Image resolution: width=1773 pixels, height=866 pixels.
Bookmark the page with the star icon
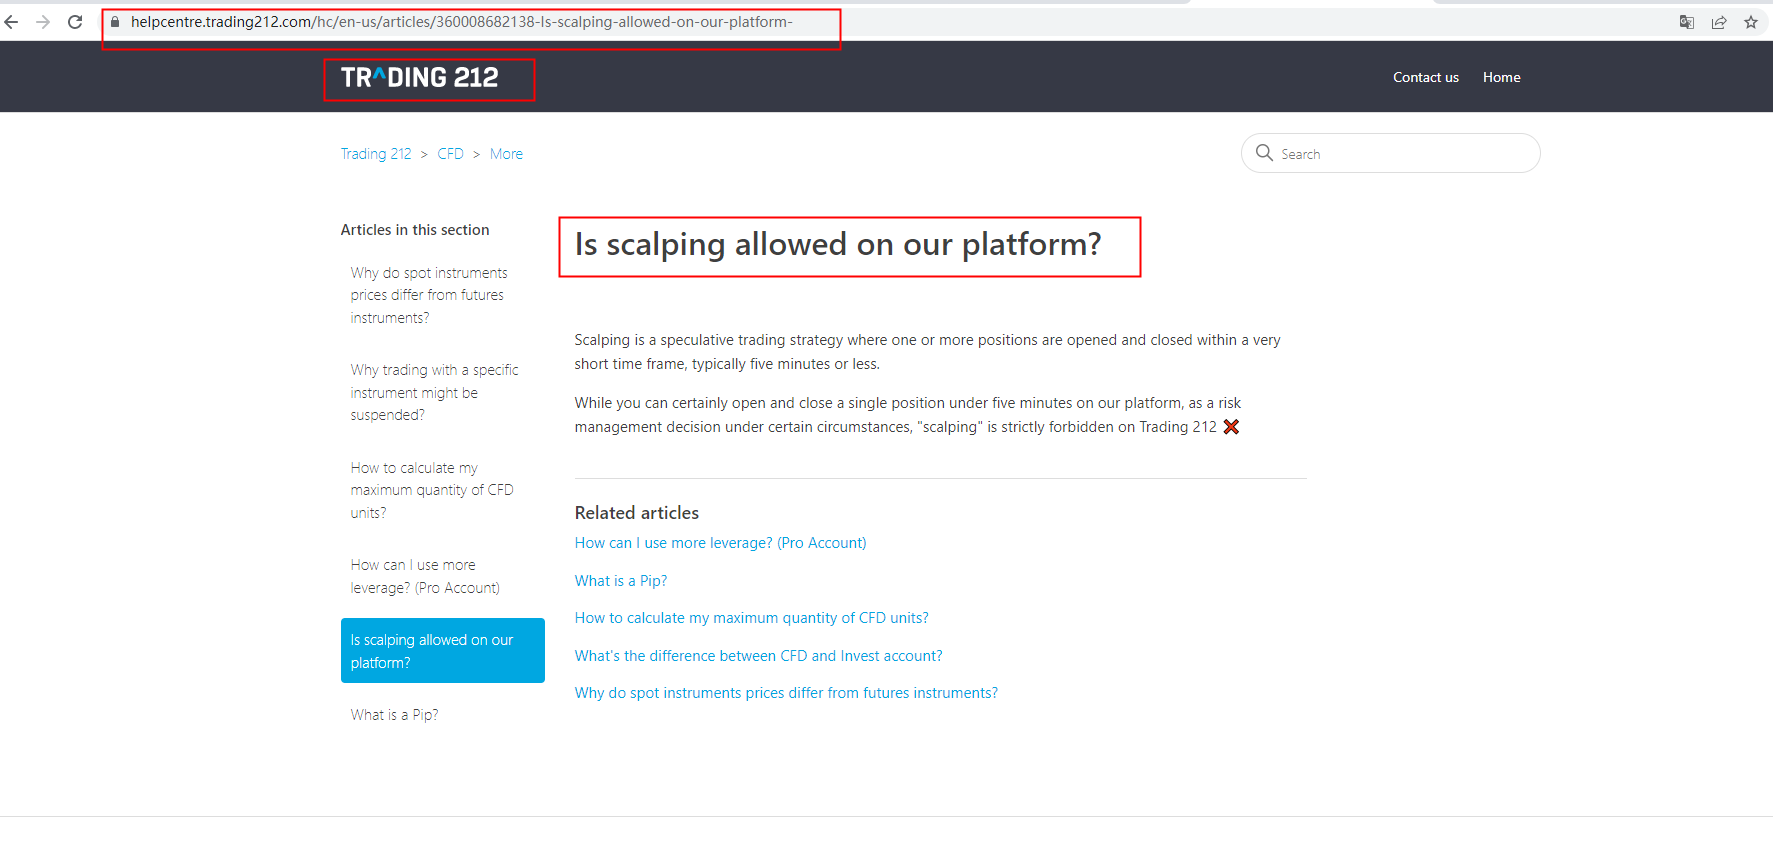click(1751, 22)
